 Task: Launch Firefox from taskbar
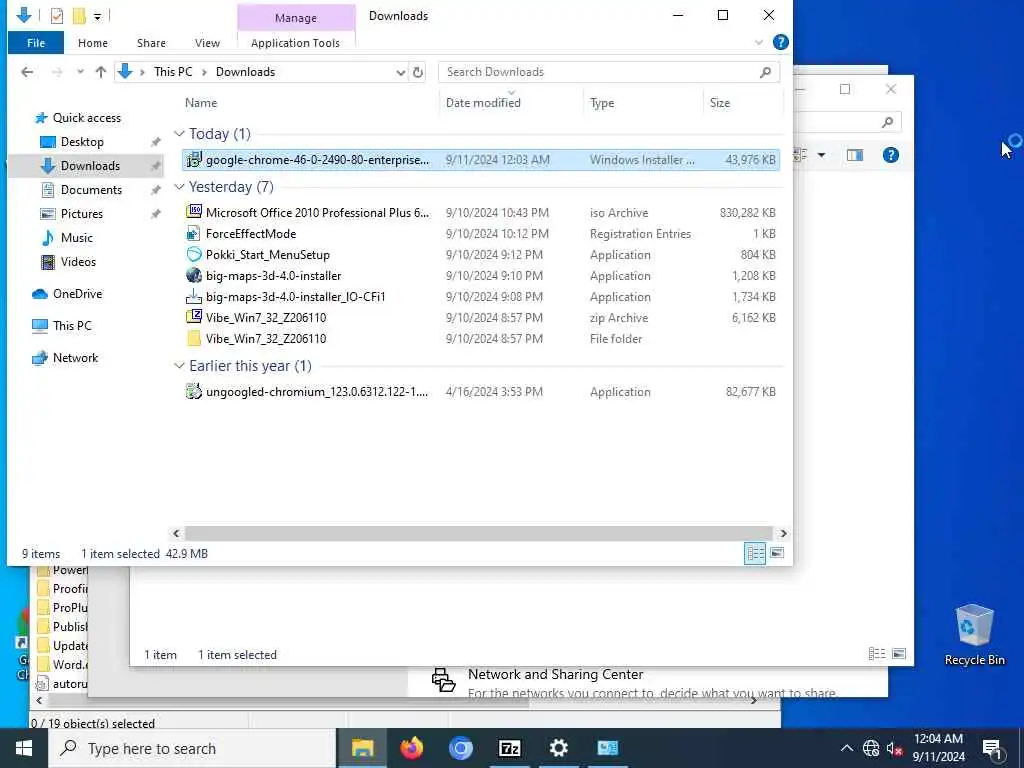coord(411,748)
